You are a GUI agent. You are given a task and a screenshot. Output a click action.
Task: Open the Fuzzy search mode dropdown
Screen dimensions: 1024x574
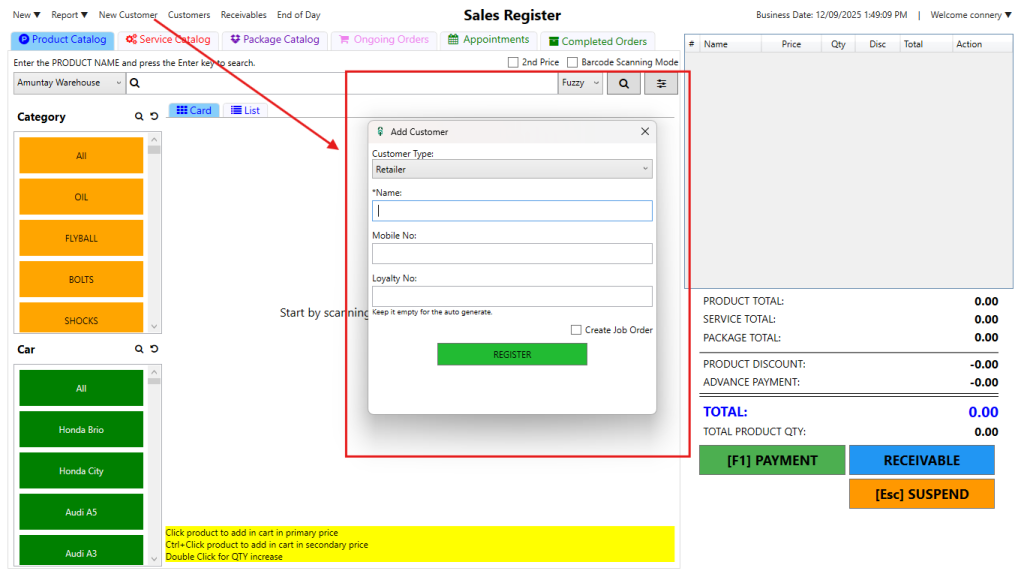pos(580,84)
